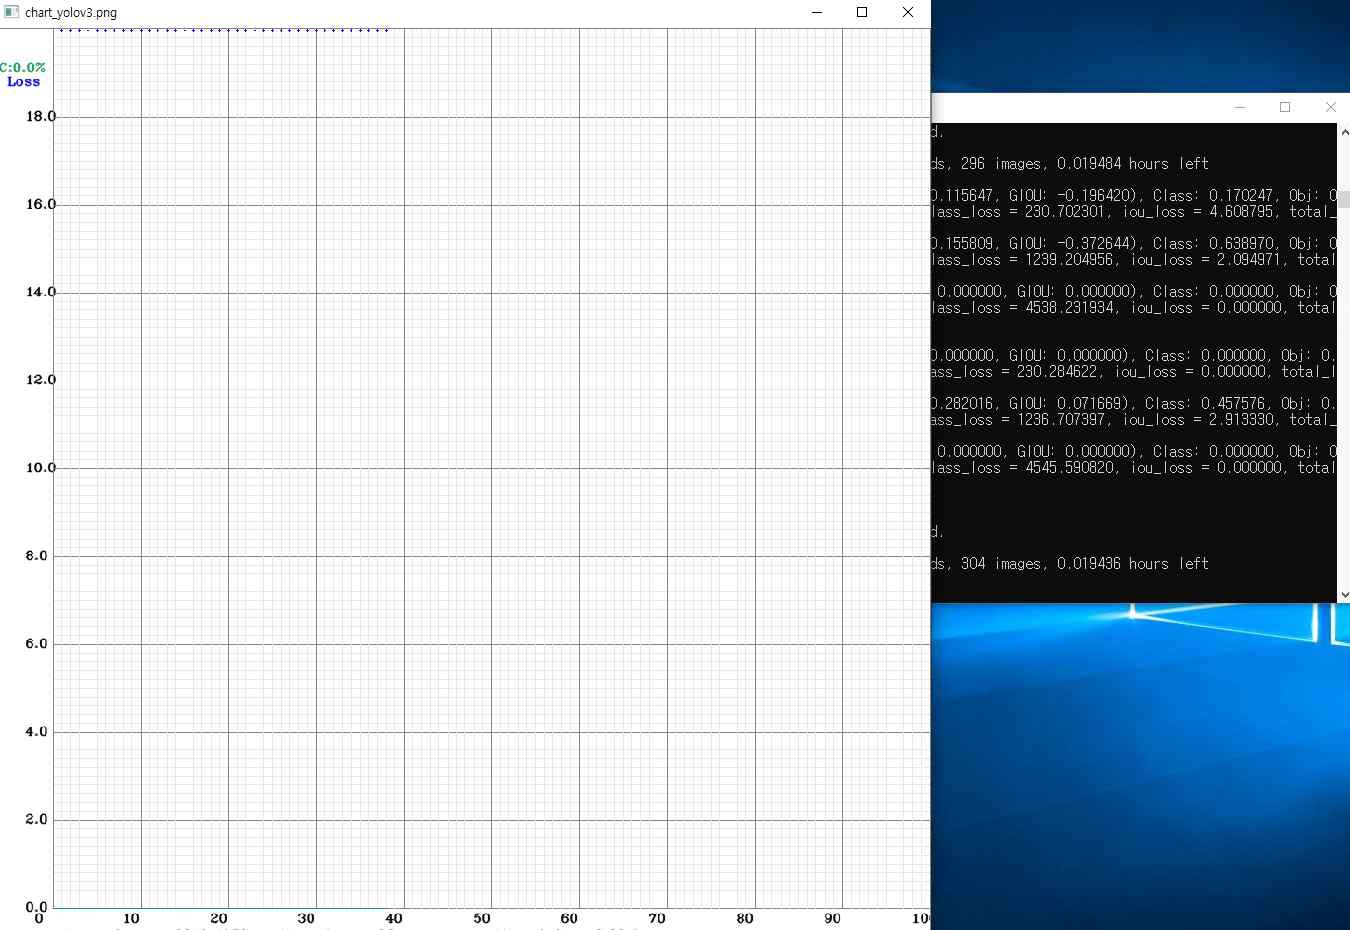This screenshot has height=930, width=1350.
Task: Click the blue dotted loss line on the chart
Action: pos(224,30)
